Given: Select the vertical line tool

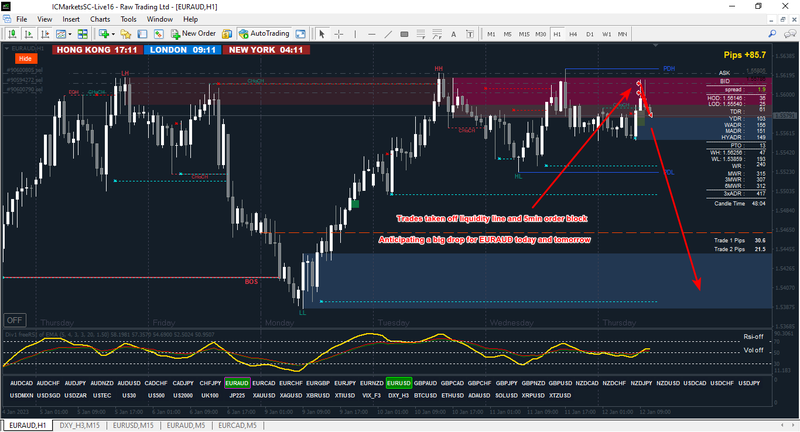Looking at the screenshot, I should [x=355, y=34].
